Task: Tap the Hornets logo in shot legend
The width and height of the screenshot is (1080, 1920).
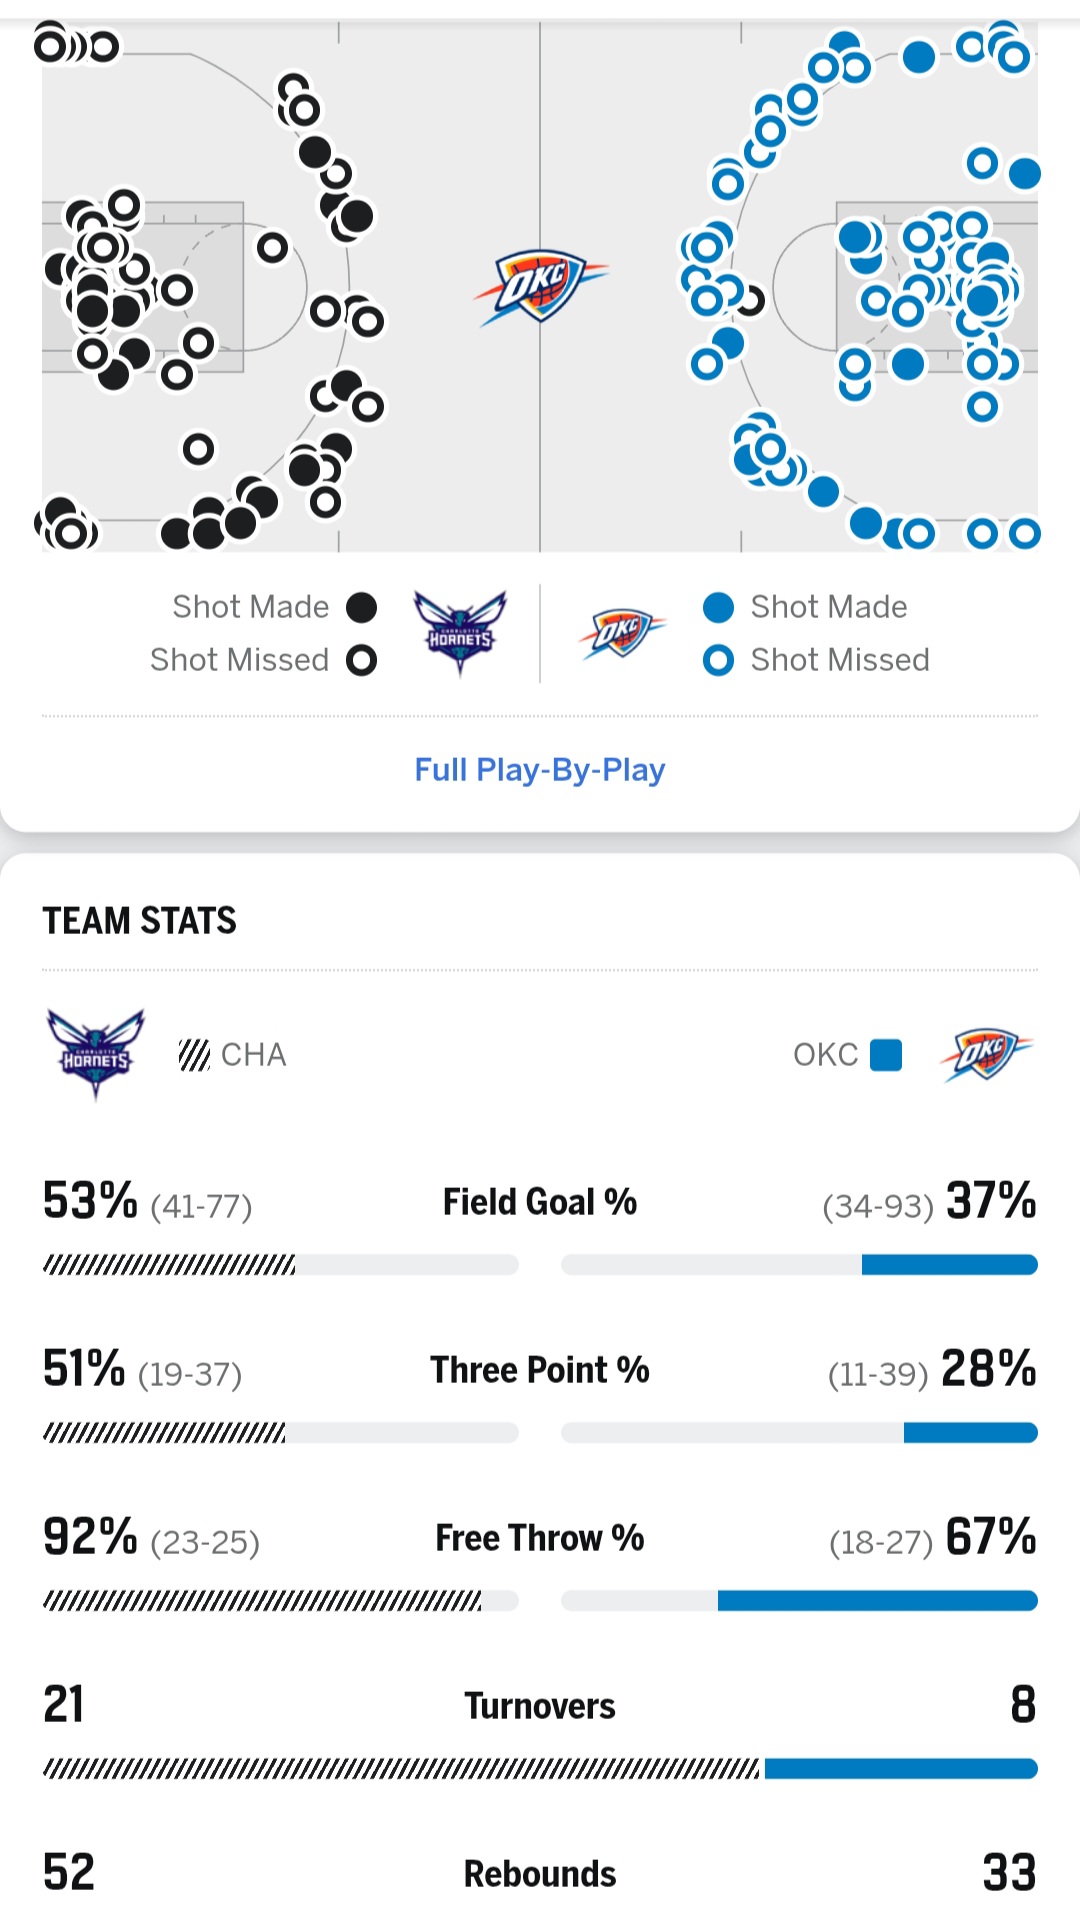Action: pos(460,633)
